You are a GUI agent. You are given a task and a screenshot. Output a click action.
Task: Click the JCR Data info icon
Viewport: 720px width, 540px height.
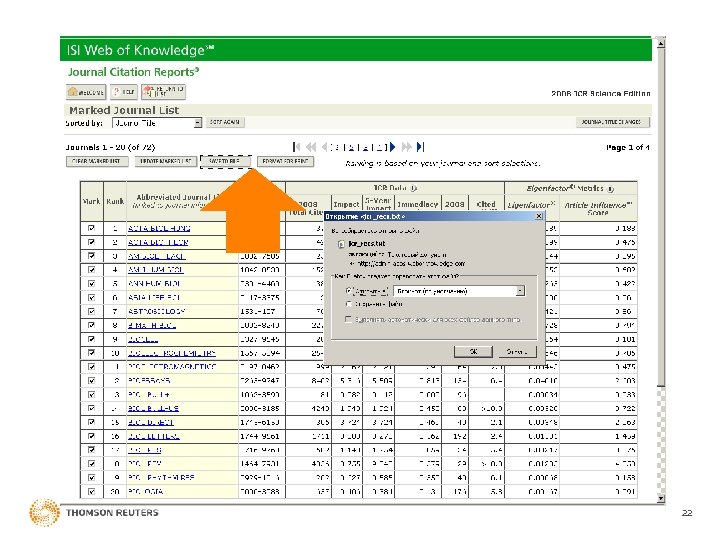click(413, 188)
